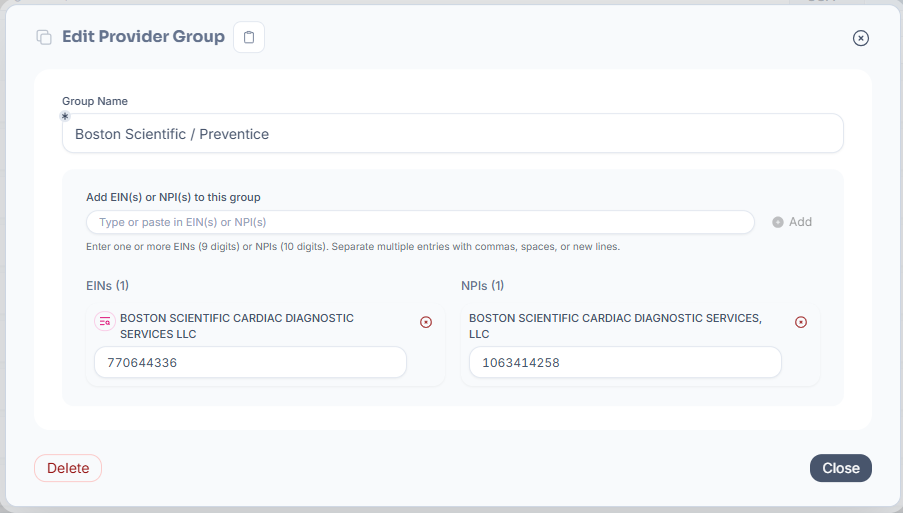
Task: Click the Add button
Action: point(792,222)
